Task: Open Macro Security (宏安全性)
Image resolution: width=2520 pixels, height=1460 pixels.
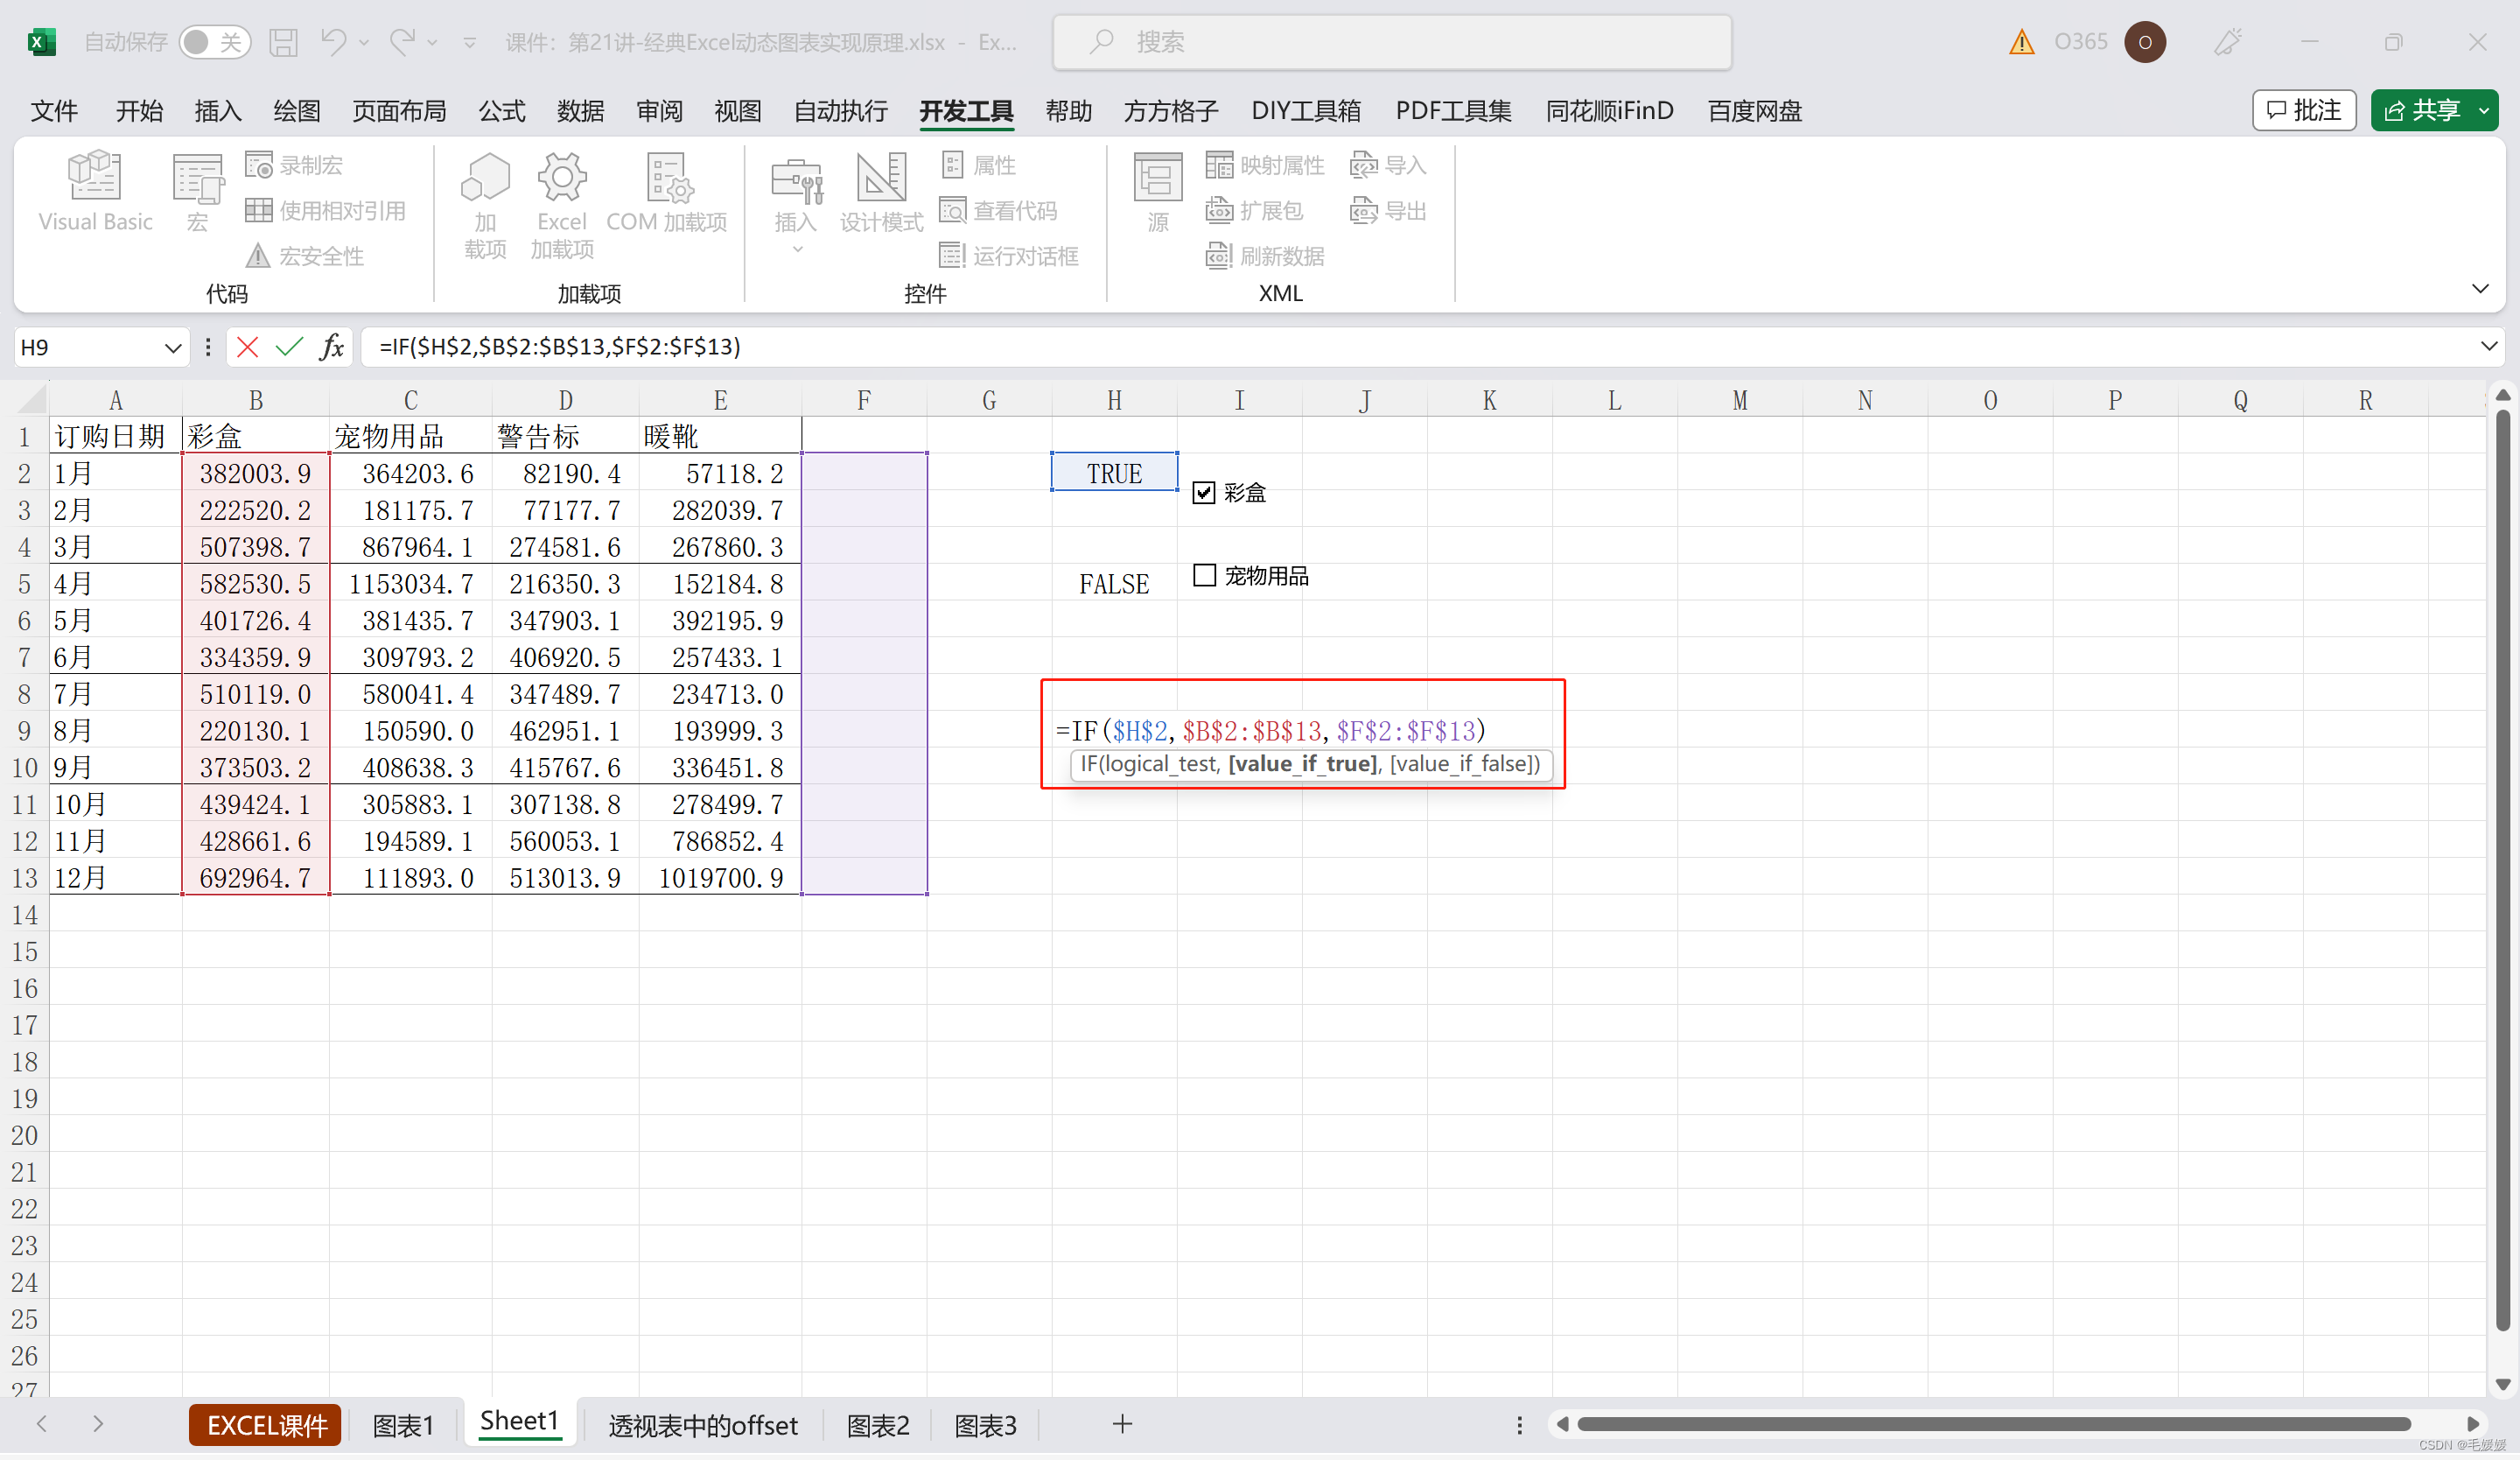Action: click(x=305, y=256)
